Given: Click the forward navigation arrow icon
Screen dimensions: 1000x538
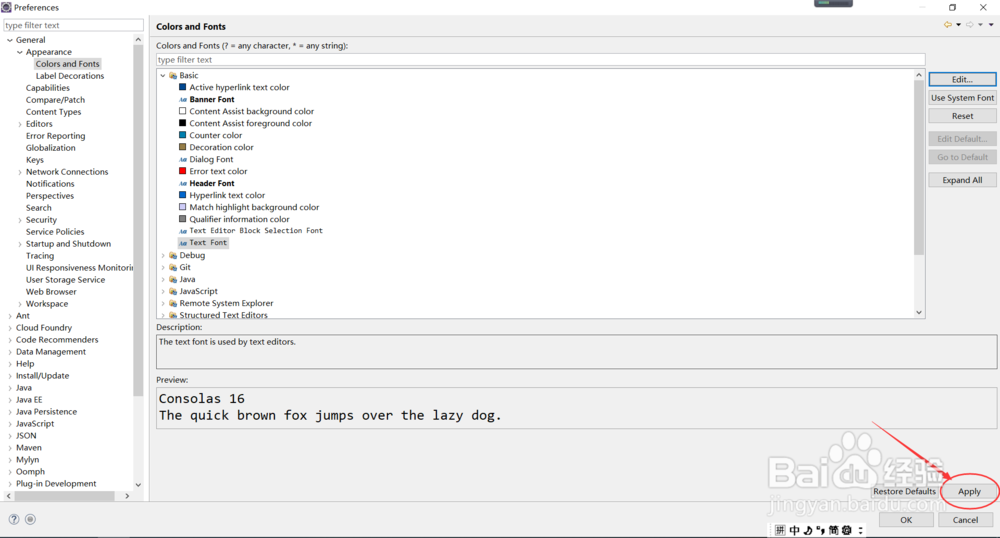Looking at the screenshot, I should 969,25.
